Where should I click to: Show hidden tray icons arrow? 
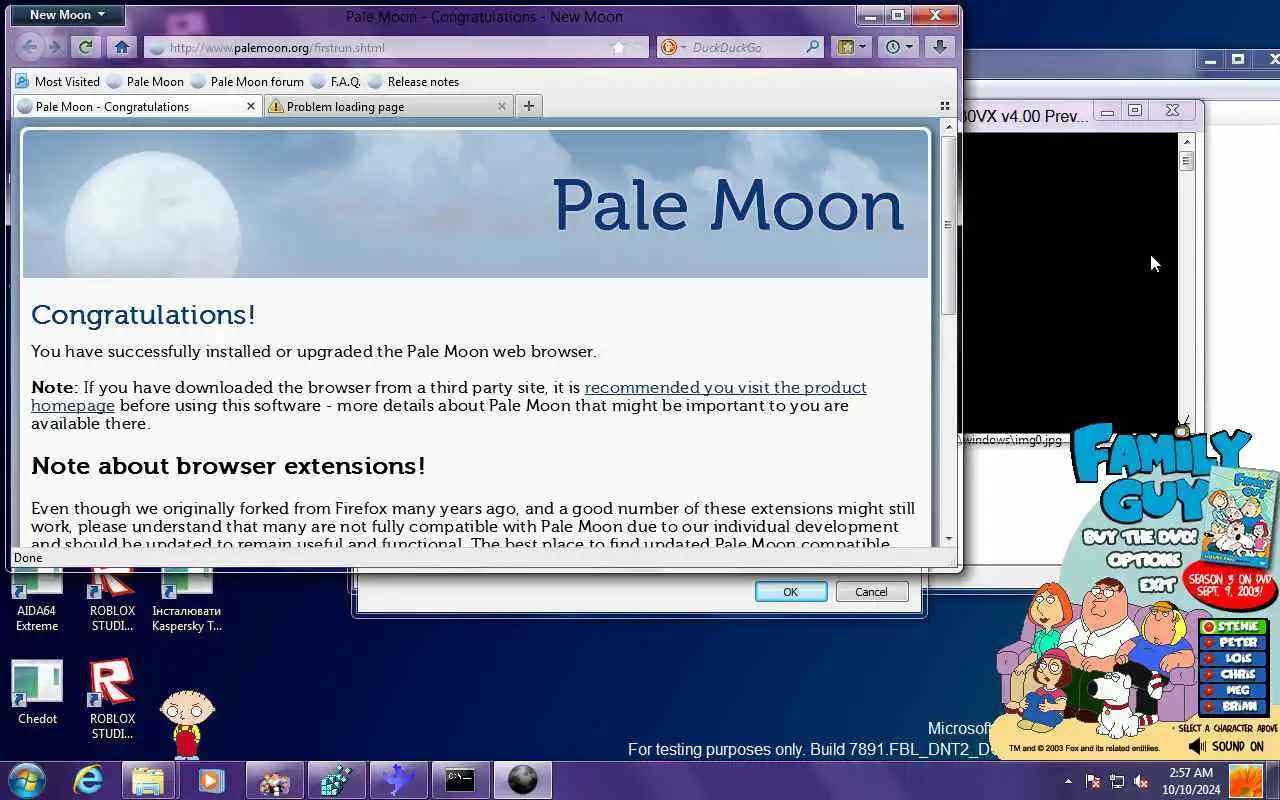1068,781
